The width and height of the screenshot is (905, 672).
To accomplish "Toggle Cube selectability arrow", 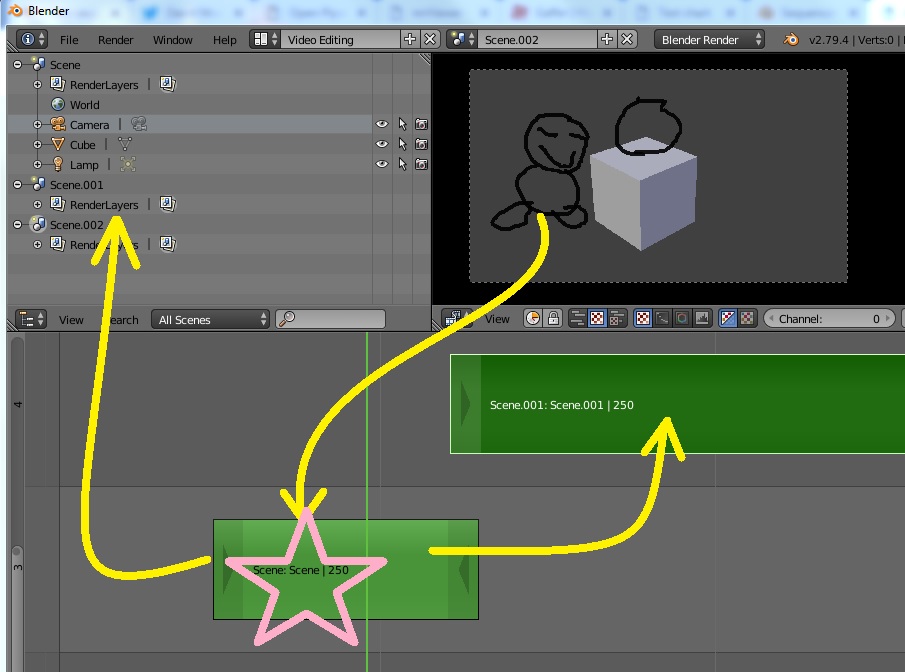I will pyautogui.click(x=402, y=144).
